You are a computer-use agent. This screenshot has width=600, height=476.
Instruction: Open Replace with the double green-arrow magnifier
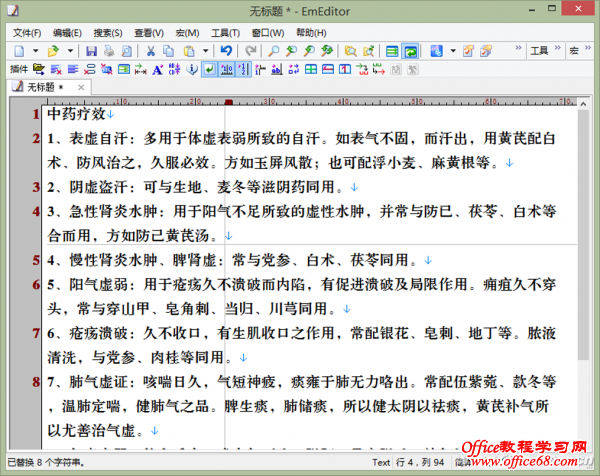tap(327, 51)
